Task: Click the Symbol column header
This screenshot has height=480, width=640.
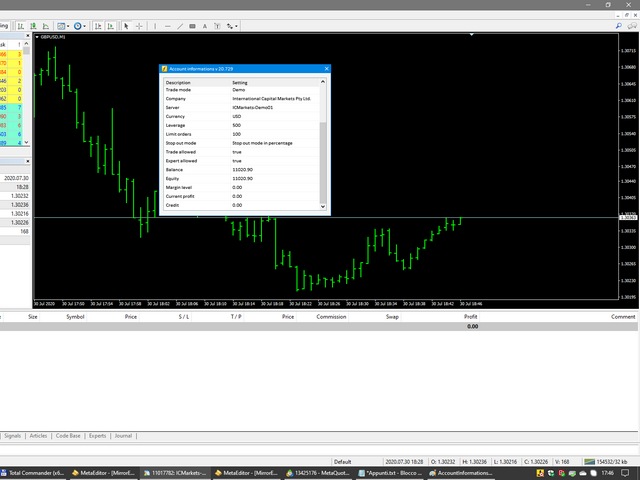Action: tap(75, 316)
